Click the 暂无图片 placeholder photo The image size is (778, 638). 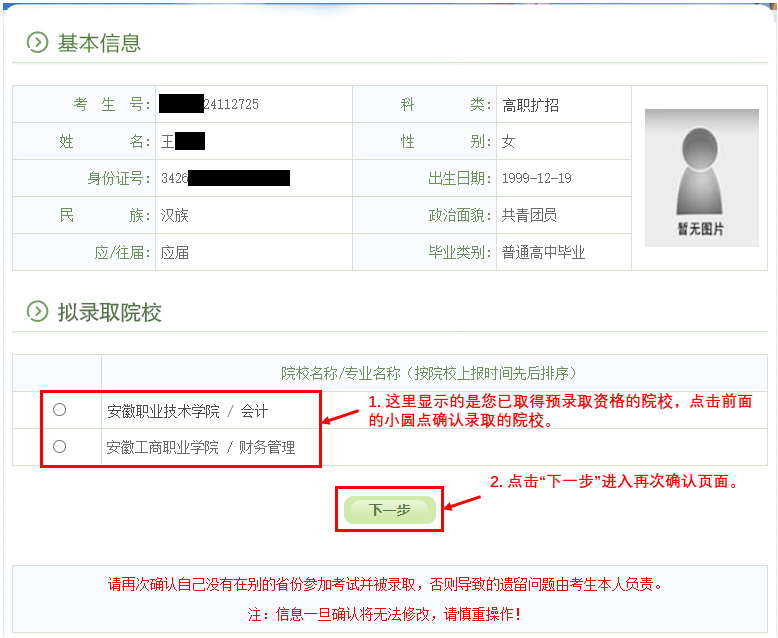click(701, 177)
